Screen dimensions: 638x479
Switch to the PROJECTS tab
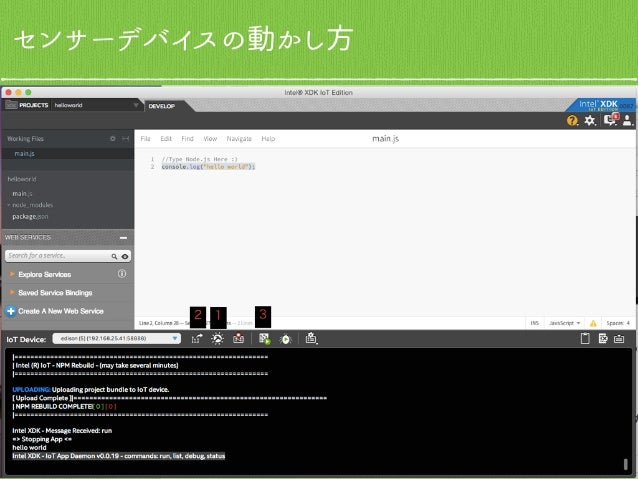pos(34,105)
